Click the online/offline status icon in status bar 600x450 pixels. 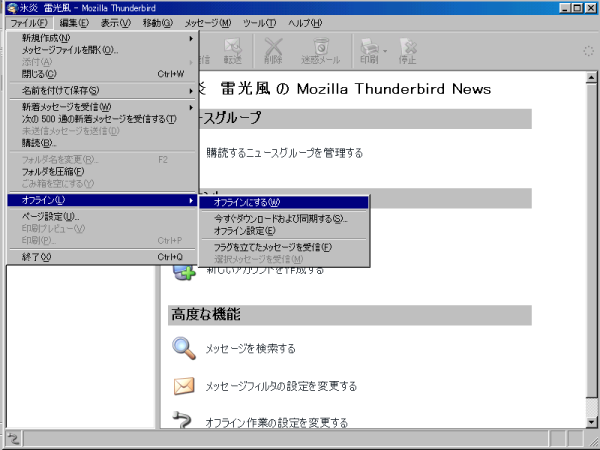point(13,438)
